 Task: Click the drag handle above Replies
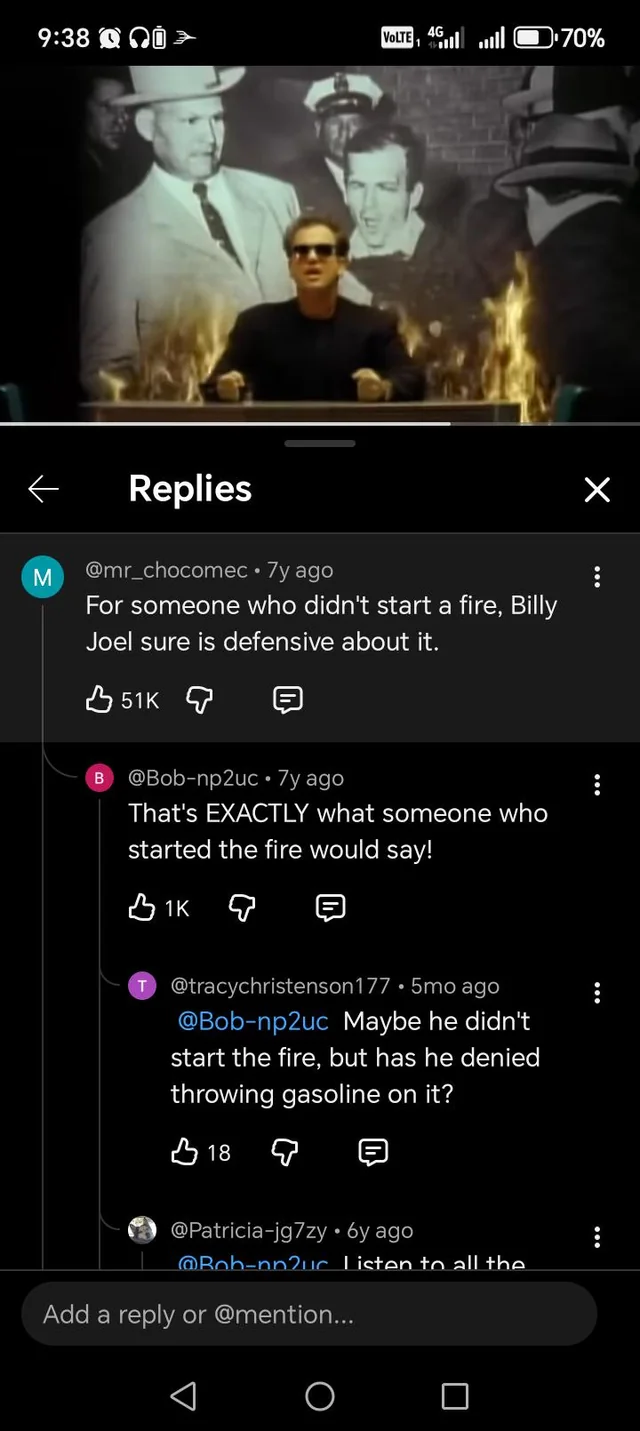coord(320,443)
